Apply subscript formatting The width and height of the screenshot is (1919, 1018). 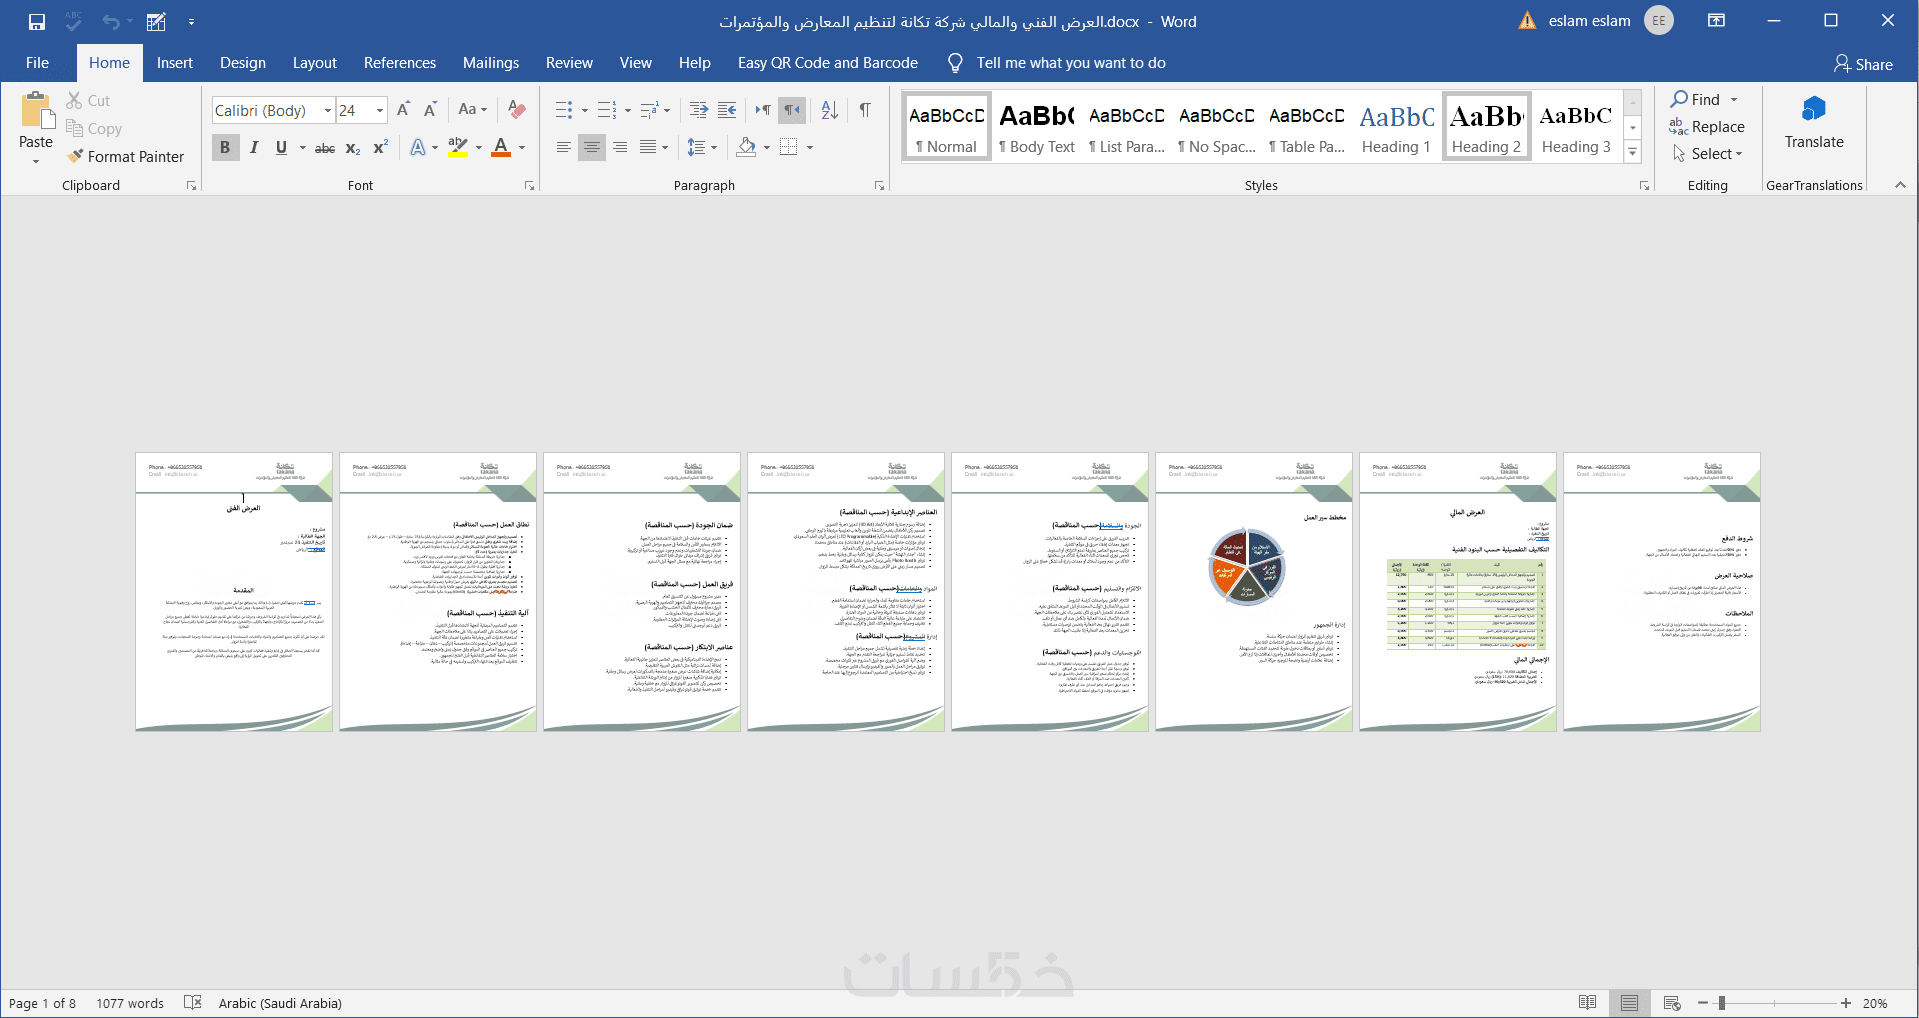pos(353,148)
